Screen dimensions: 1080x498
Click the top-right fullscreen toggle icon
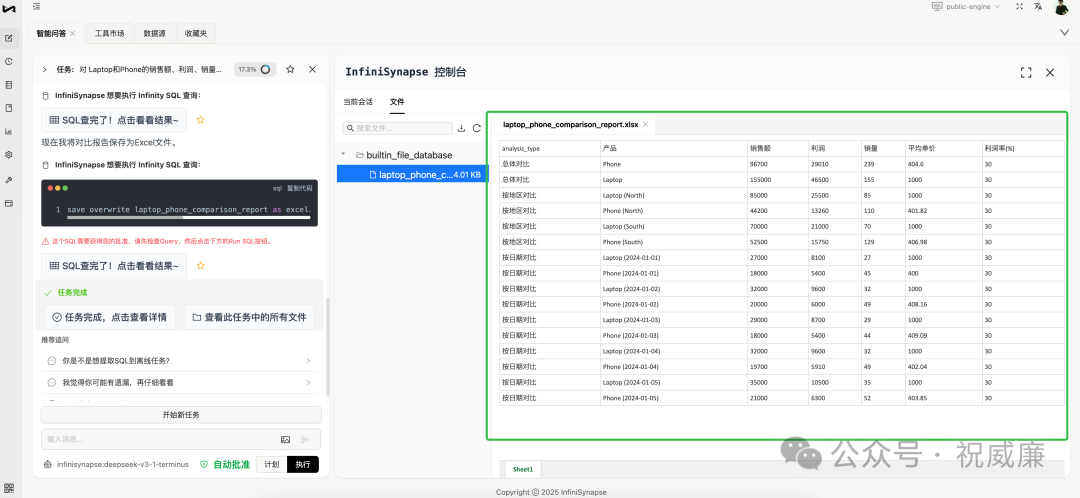tap(1019, 6)
